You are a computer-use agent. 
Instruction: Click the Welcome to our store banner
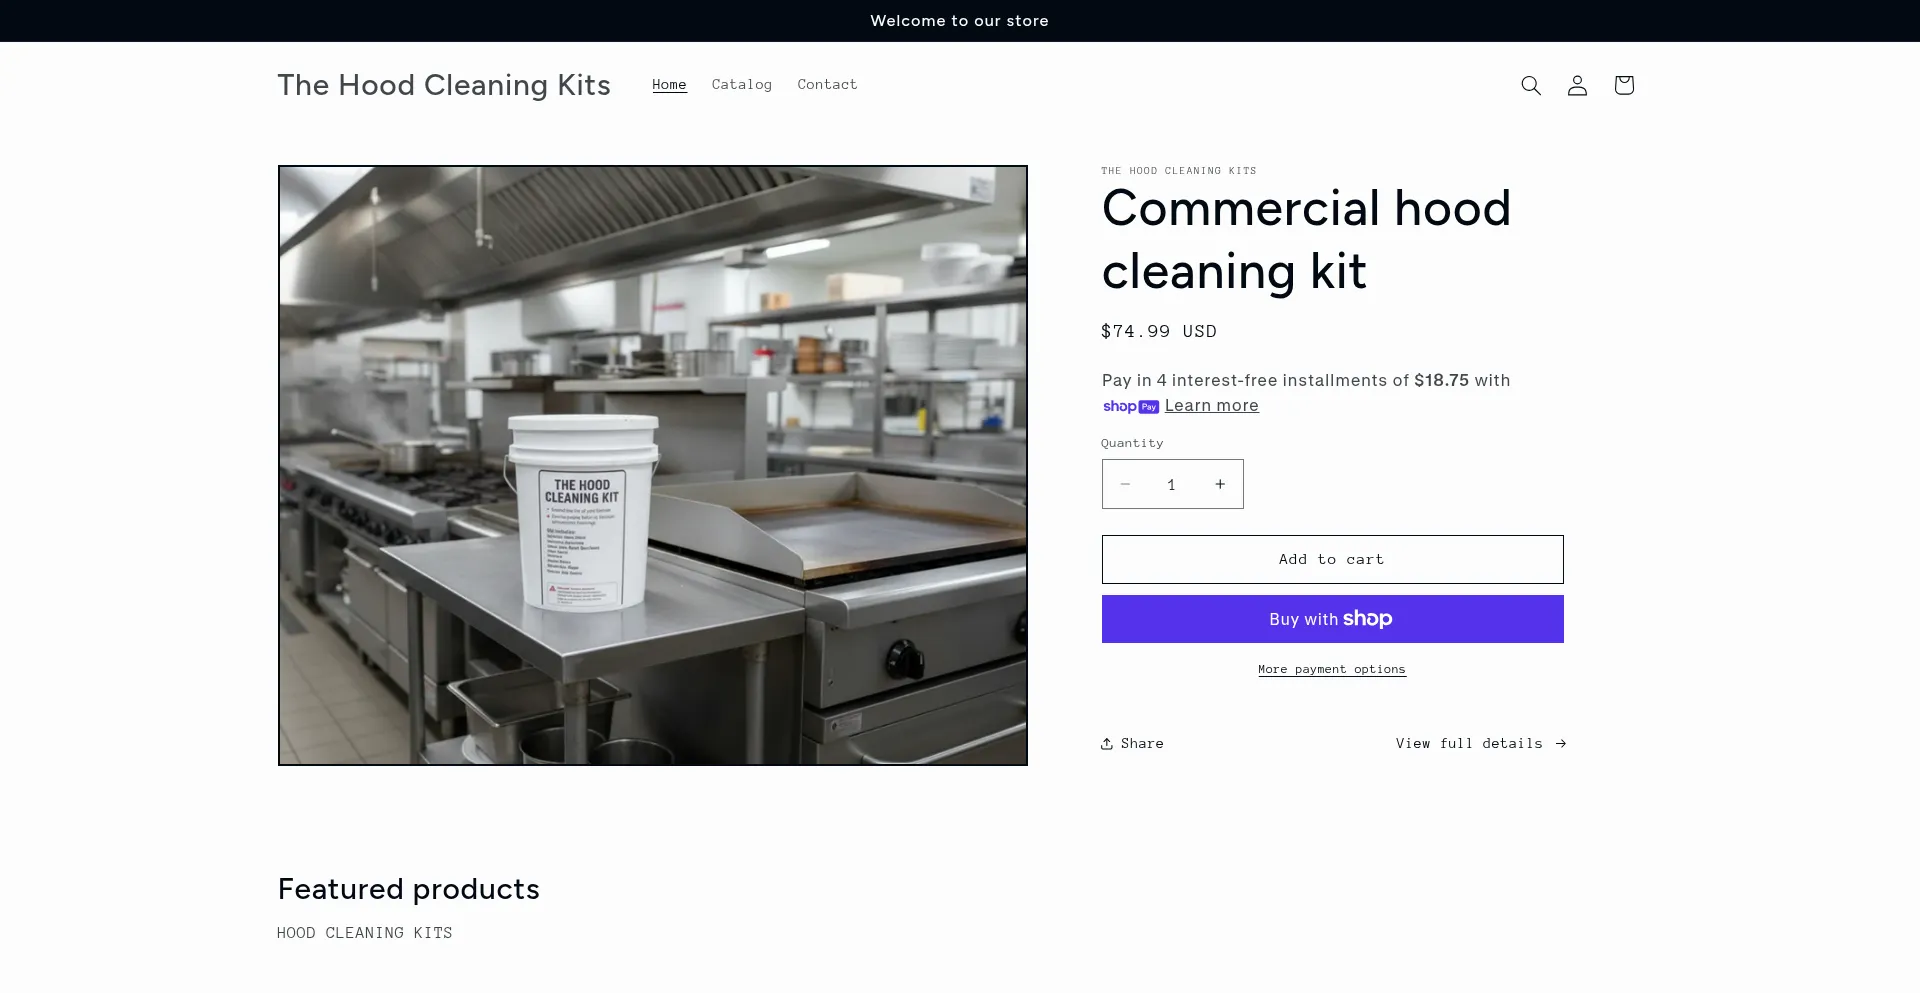[959, 20]
